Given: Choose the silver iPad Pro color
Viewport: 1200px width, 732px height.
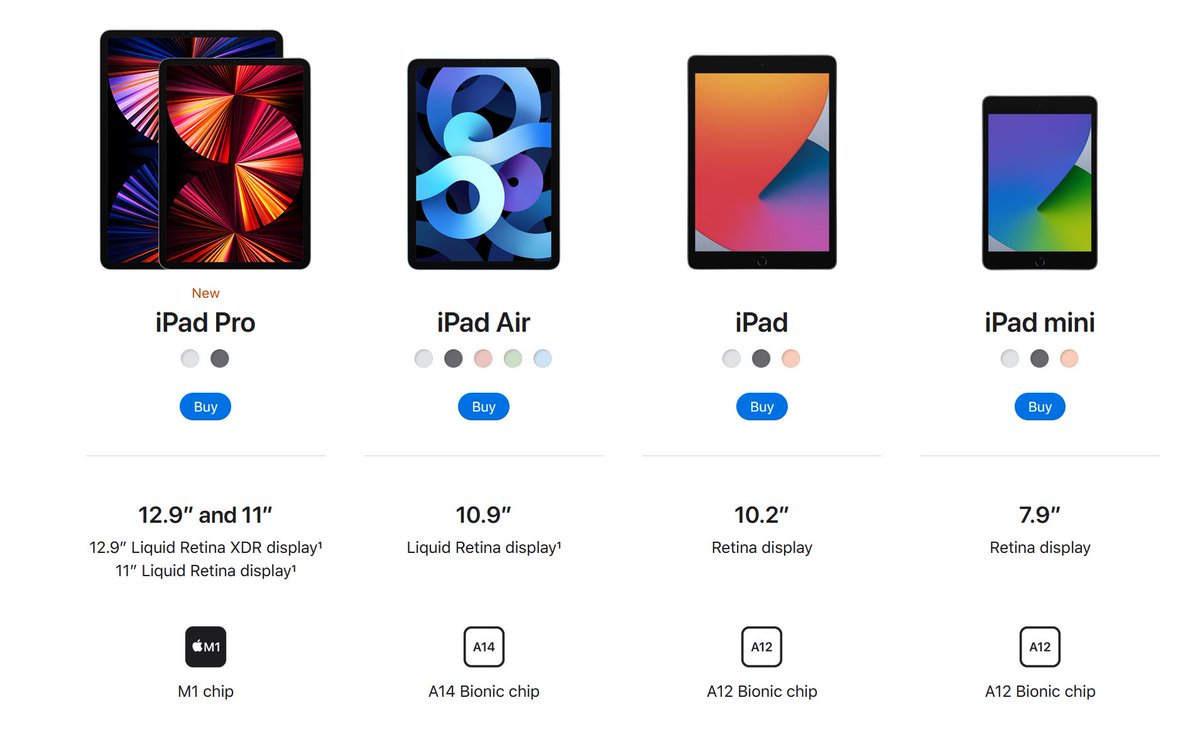Looking at the screenshot, I should click(x=190, y=358).
